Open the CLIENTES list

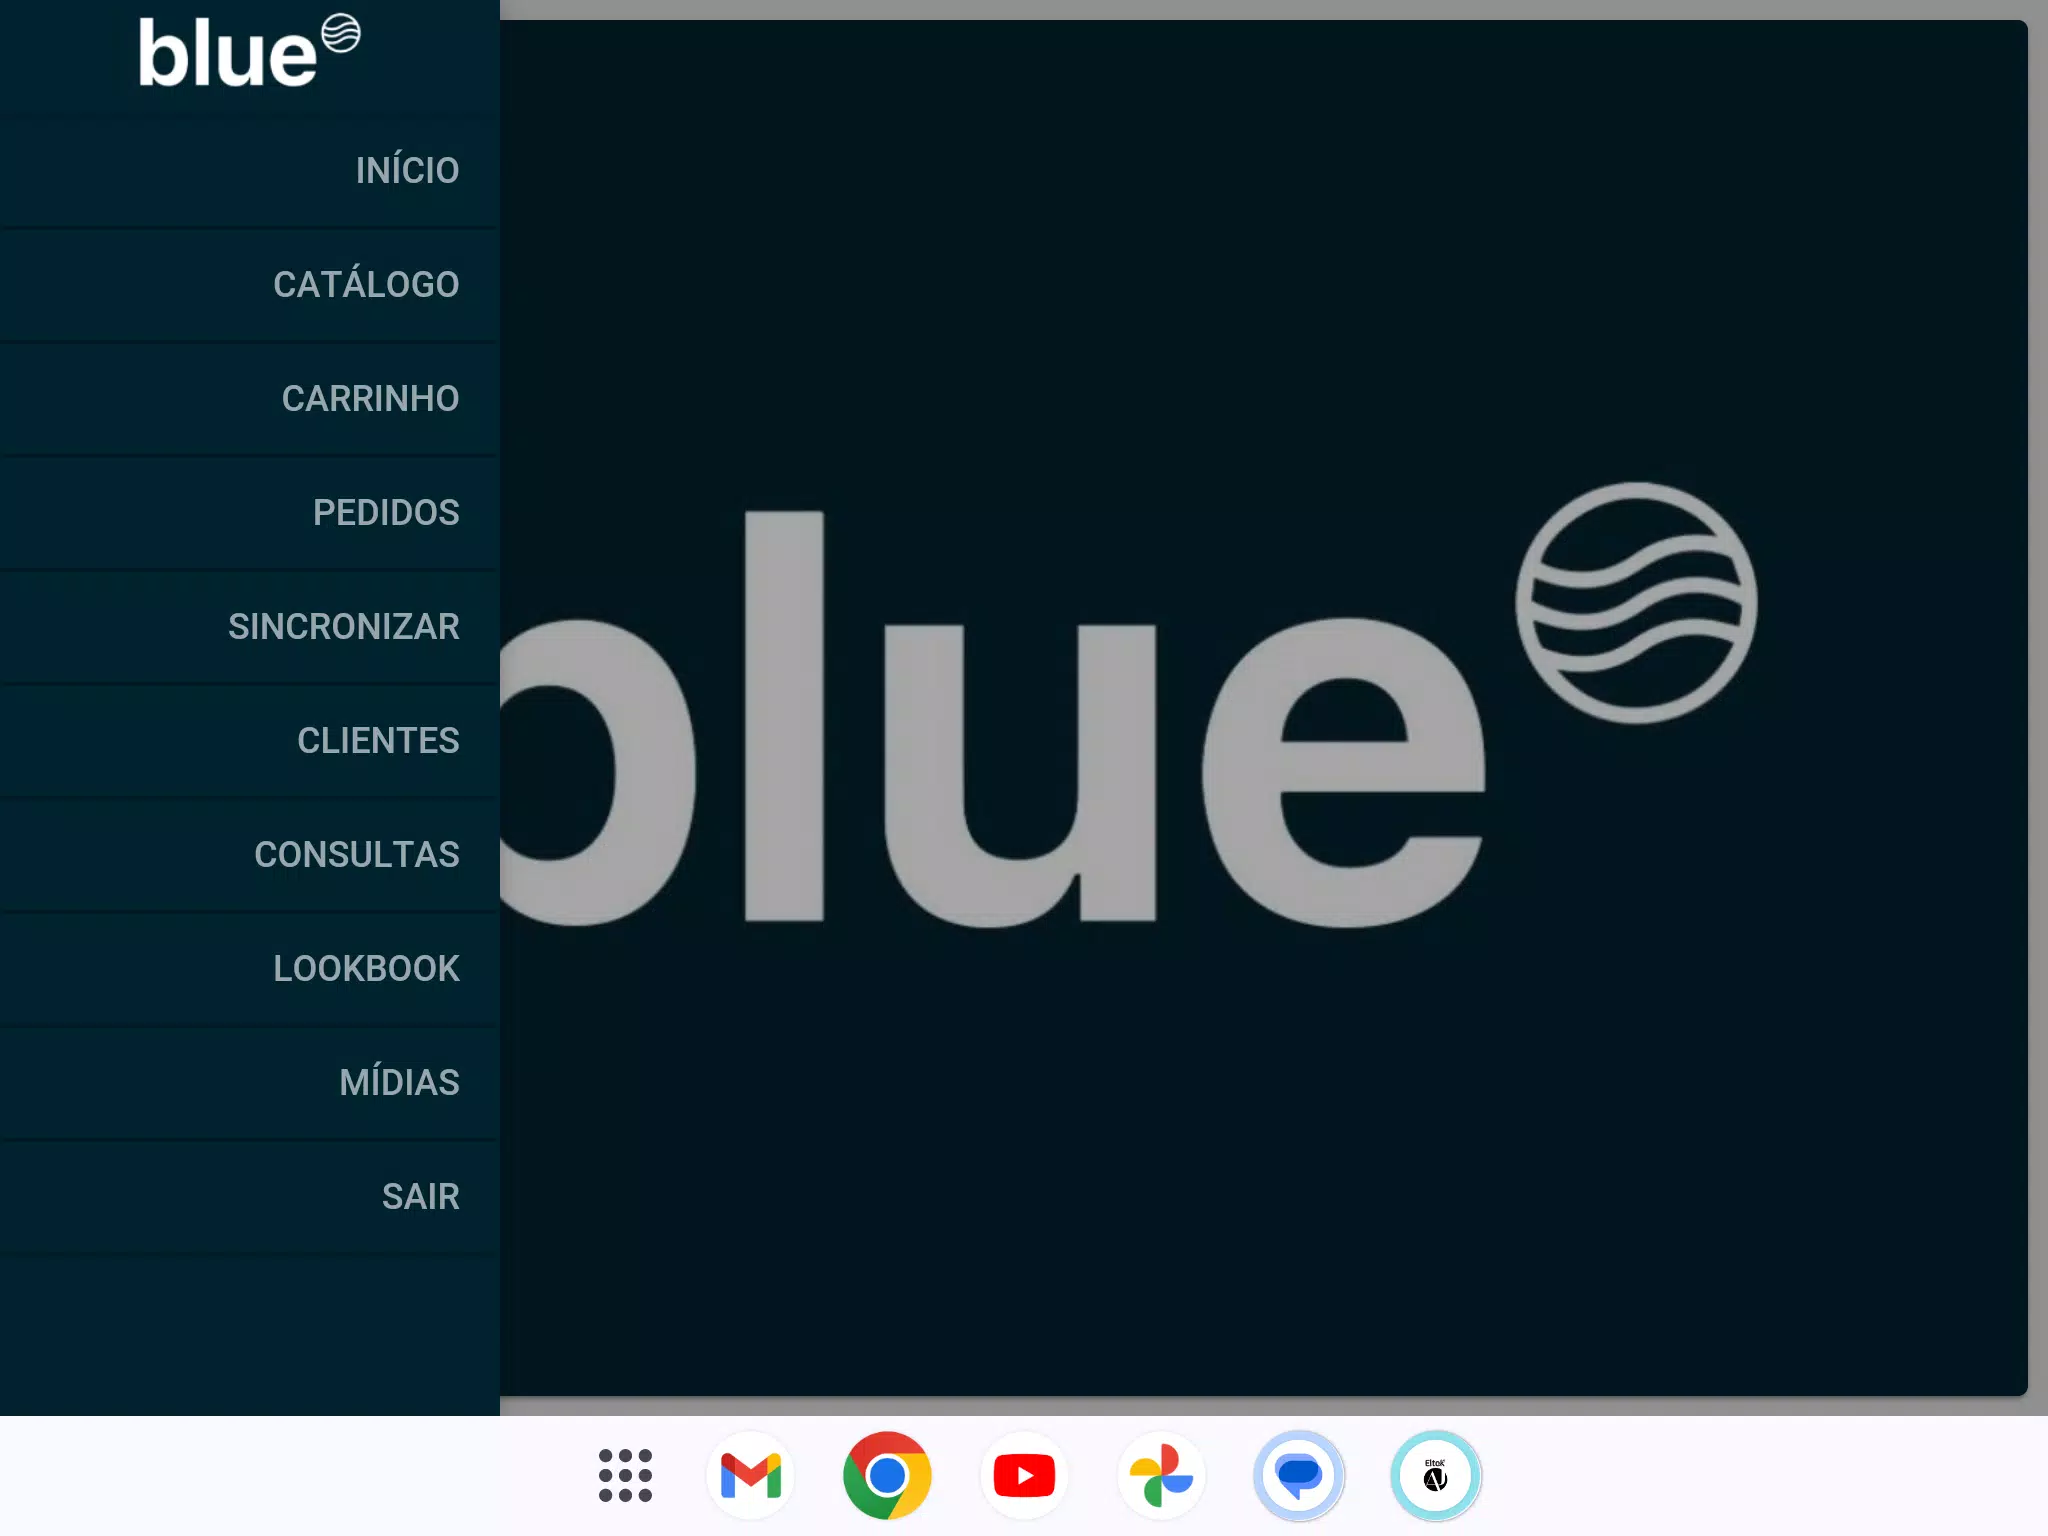(x=250, y=741)
